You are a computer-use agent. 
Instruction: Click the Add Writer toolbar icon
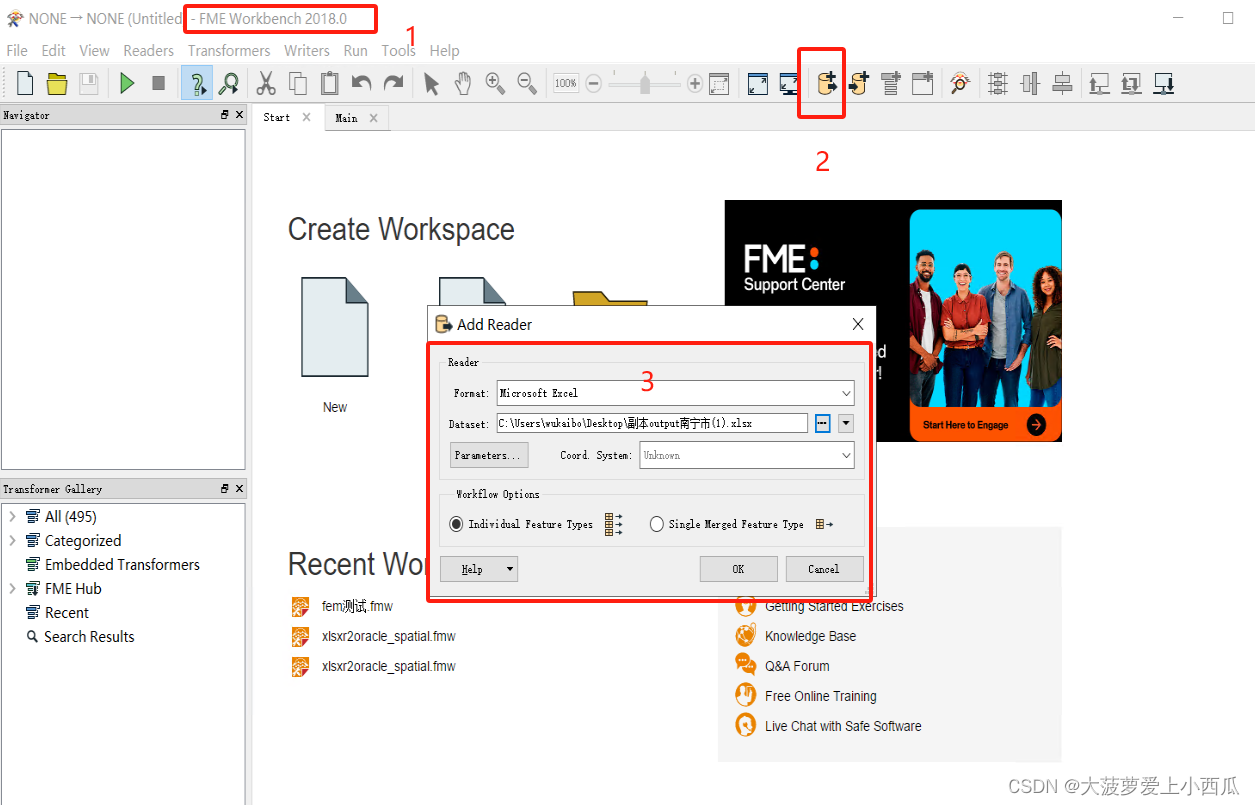pos(858,83)
